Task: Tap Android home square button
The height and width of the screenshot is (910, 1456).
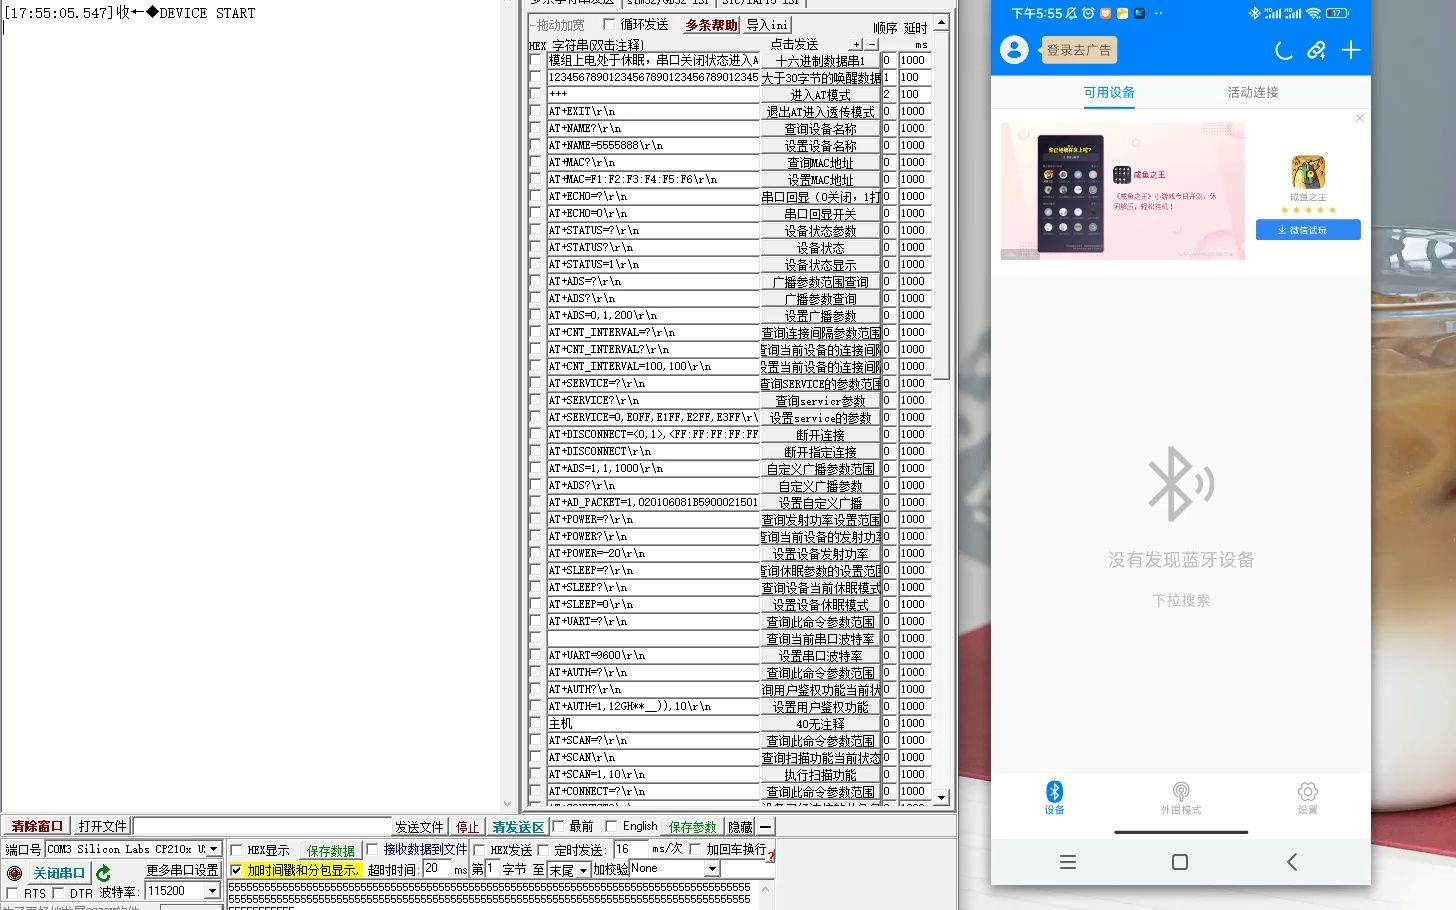Action: coord(1180,862)
